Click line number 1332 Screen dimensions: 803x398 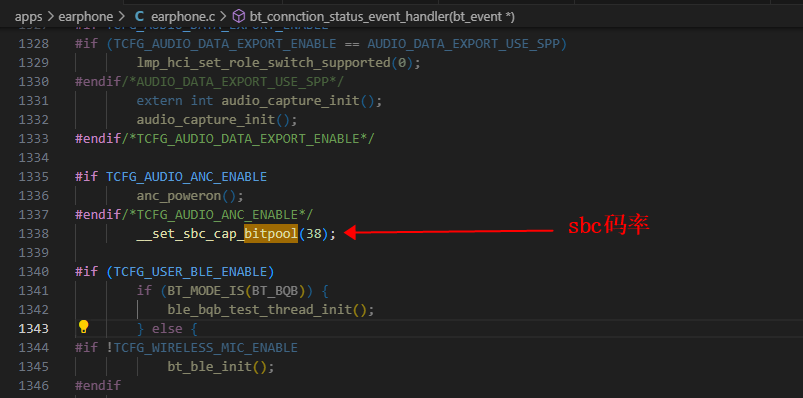pyautogui.click(x=34, y=119)
